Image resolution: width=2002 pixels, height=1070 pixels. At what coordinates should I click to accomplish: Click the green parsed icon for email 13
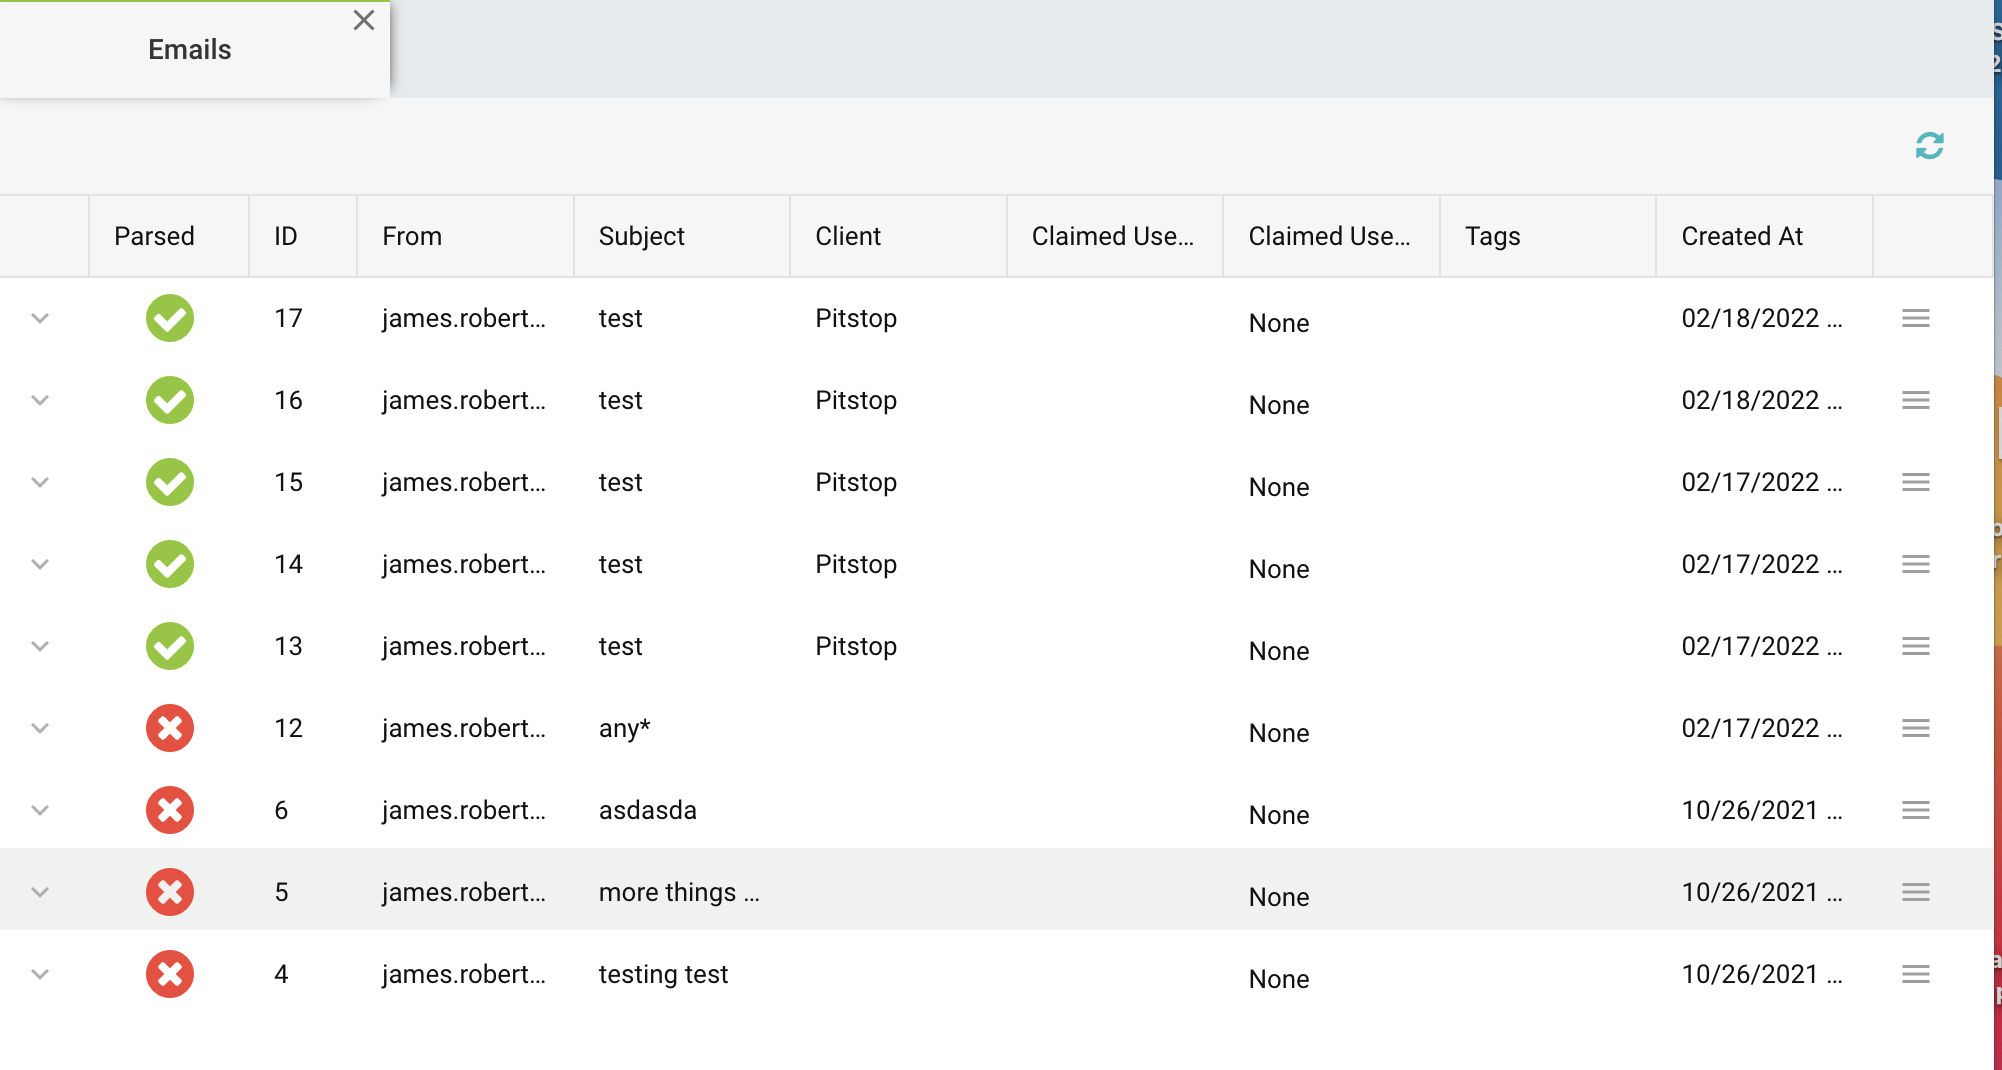click(170, 646)
